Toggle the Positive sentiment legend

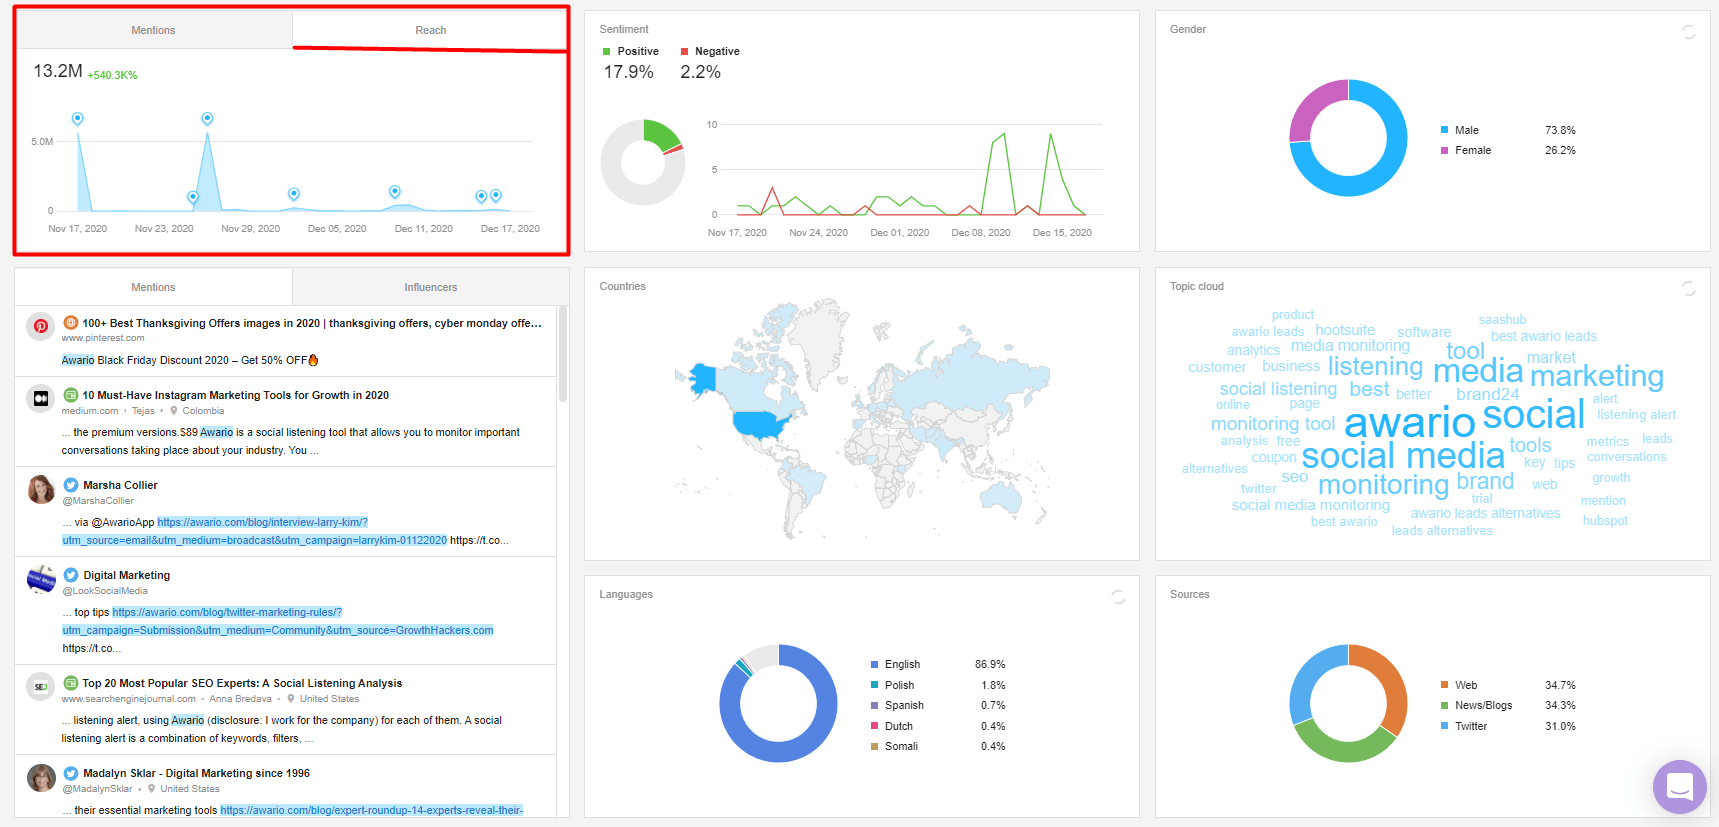(631, 51)
